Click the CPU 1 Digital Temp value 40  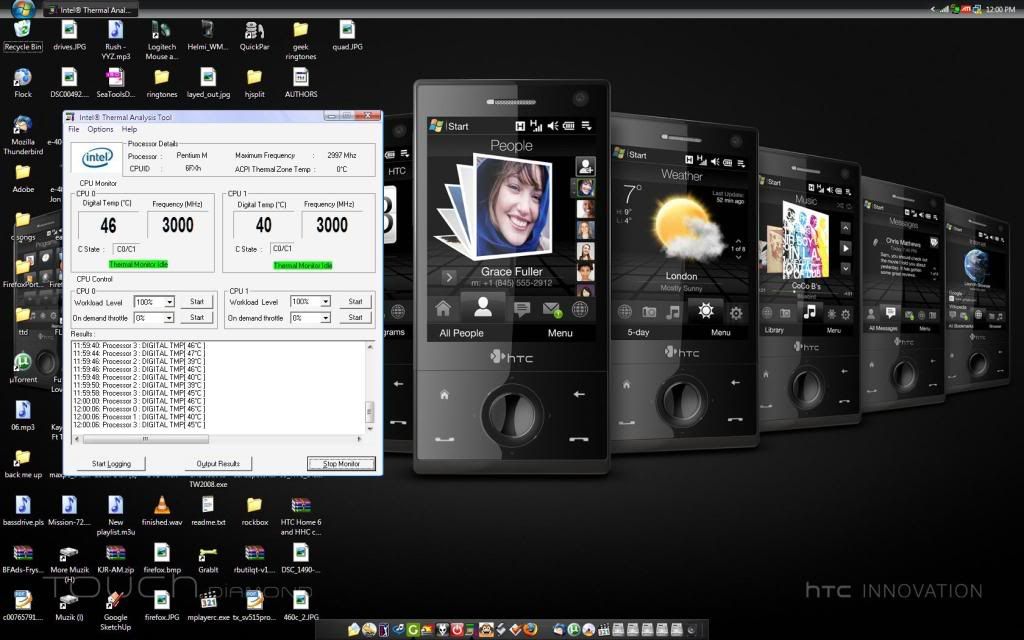tap(263, 226)
